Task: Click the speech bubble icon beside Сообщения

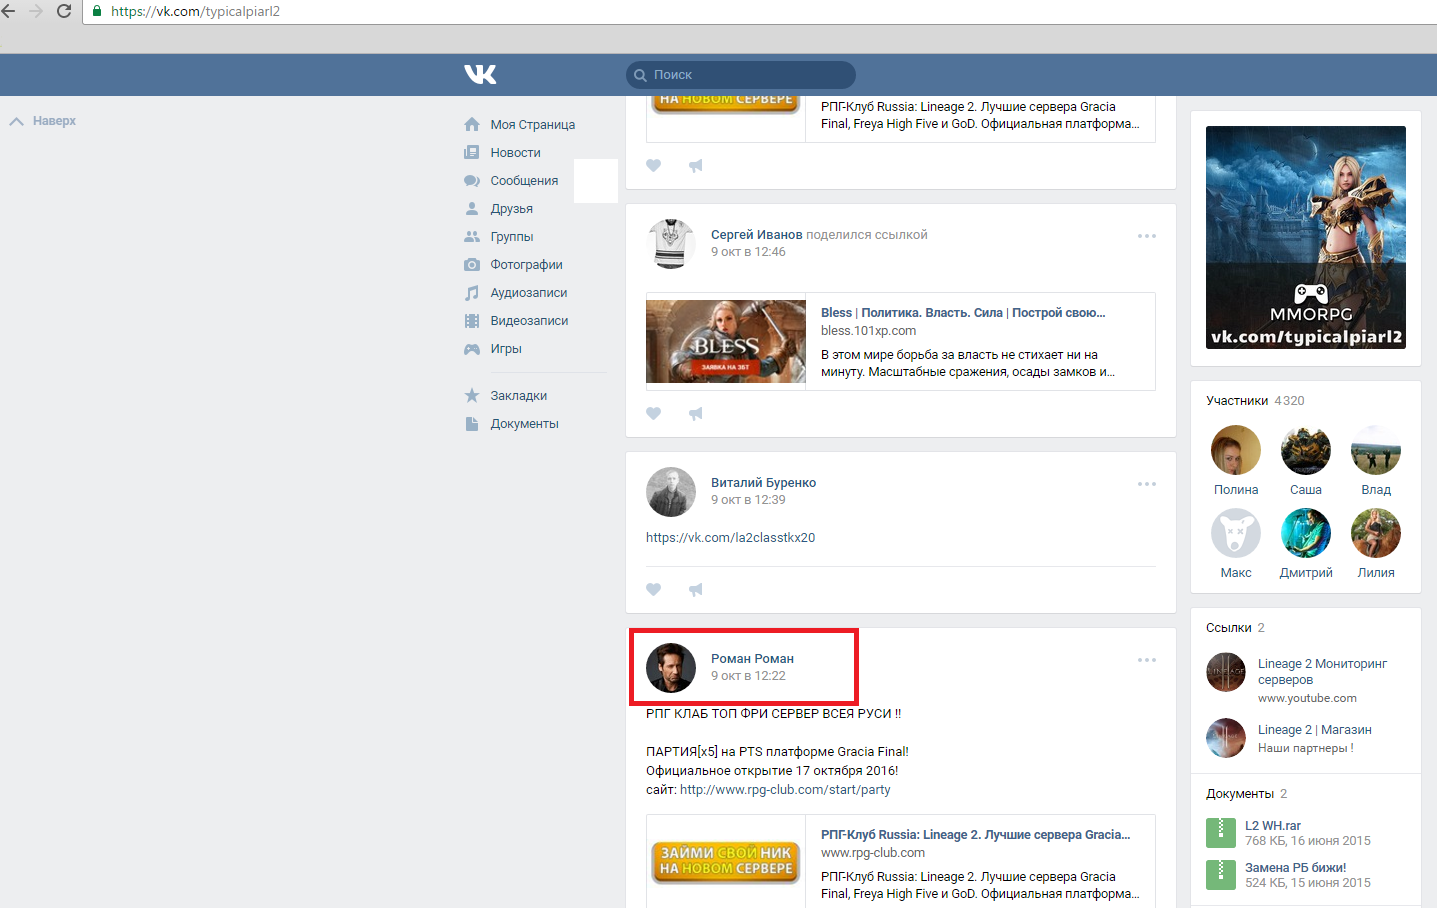Action: pyautogui.click(x=472, y=181)
